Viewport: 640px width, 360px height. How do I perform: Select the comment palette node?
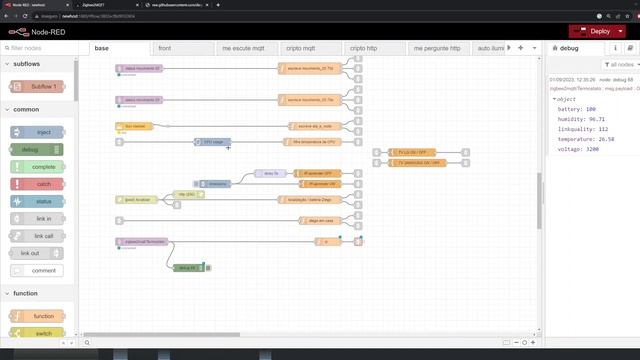click(x=37, y=271)
